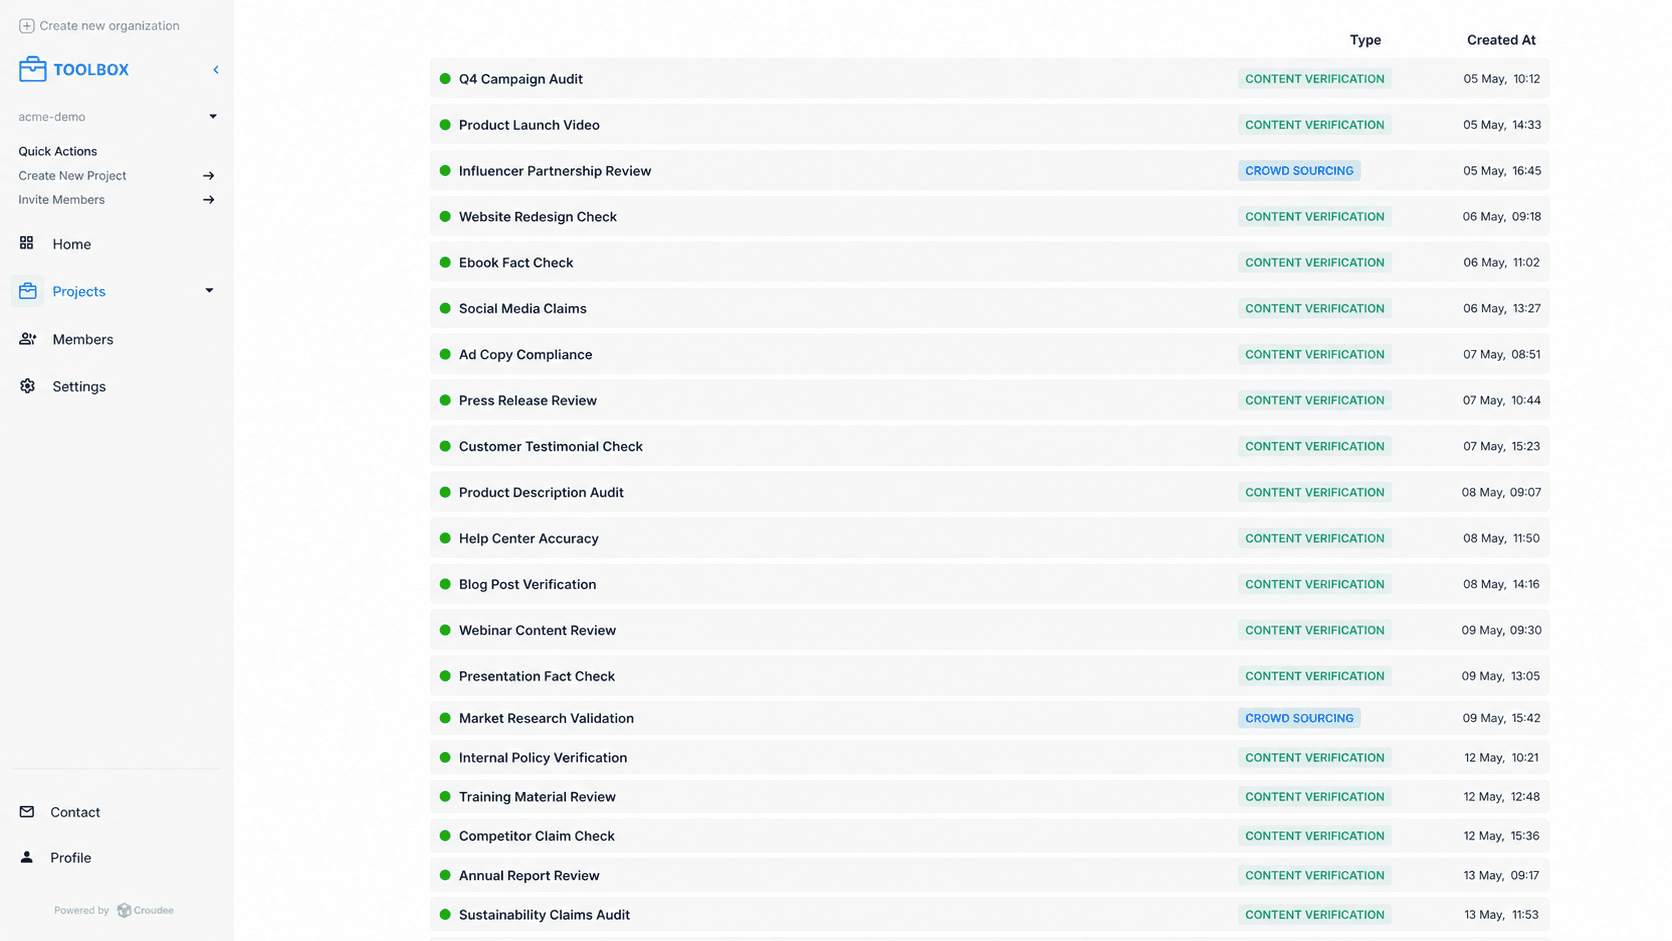The height and width of the screenshot is (941, 1672).
Task: Click the Home grid icon
Action: click(27, 243)
